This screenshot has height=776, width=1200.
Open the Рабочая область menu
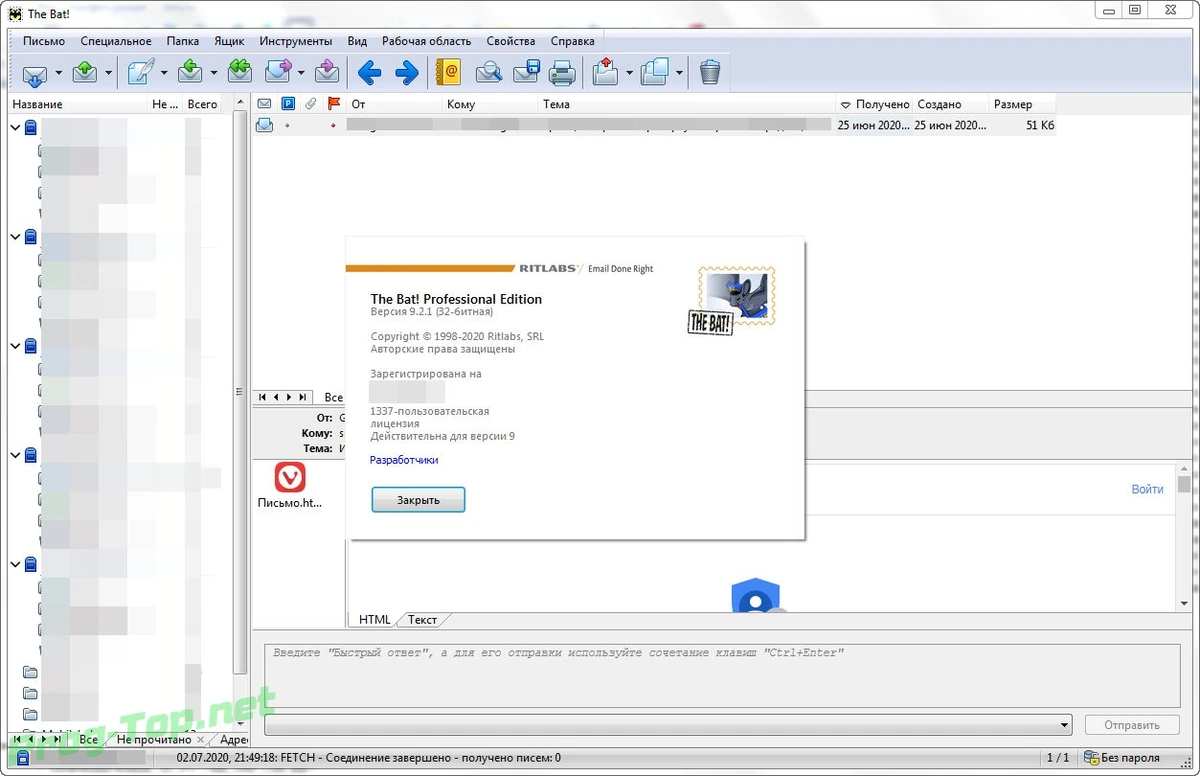[426, 41]
